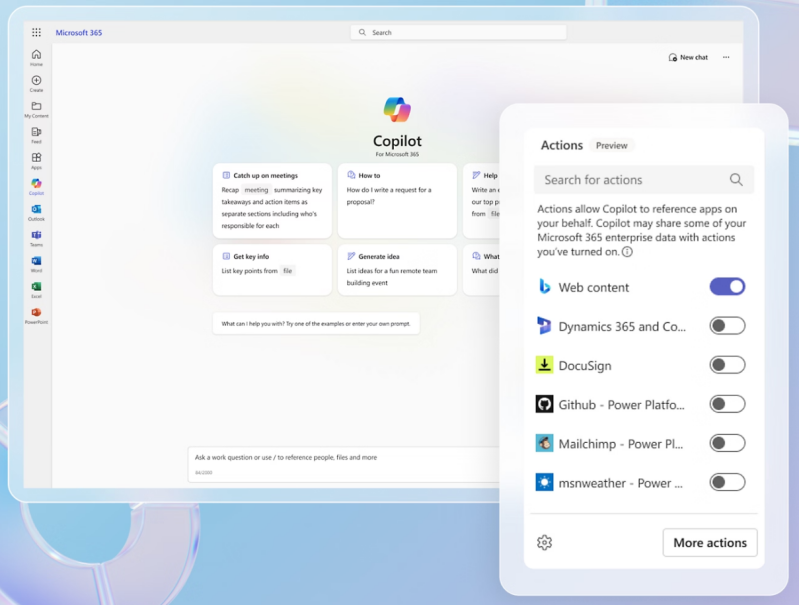
Task: Open Apps in the sidebar
Action: click(36, 161)
